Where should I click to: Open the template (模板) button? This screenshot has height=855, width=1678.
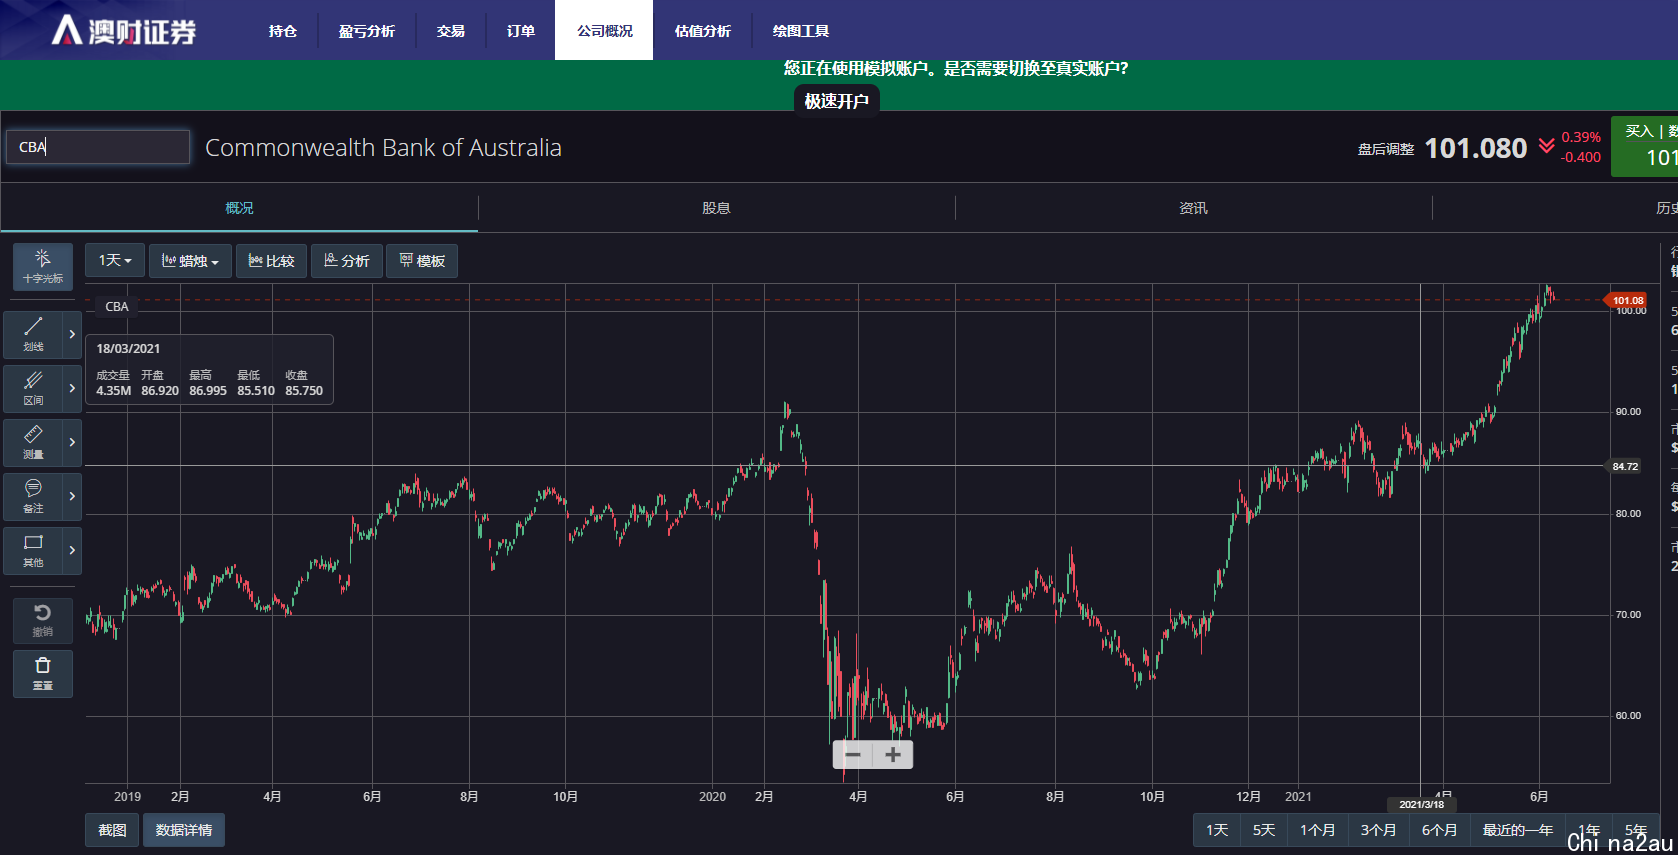(x=422, y=261)
